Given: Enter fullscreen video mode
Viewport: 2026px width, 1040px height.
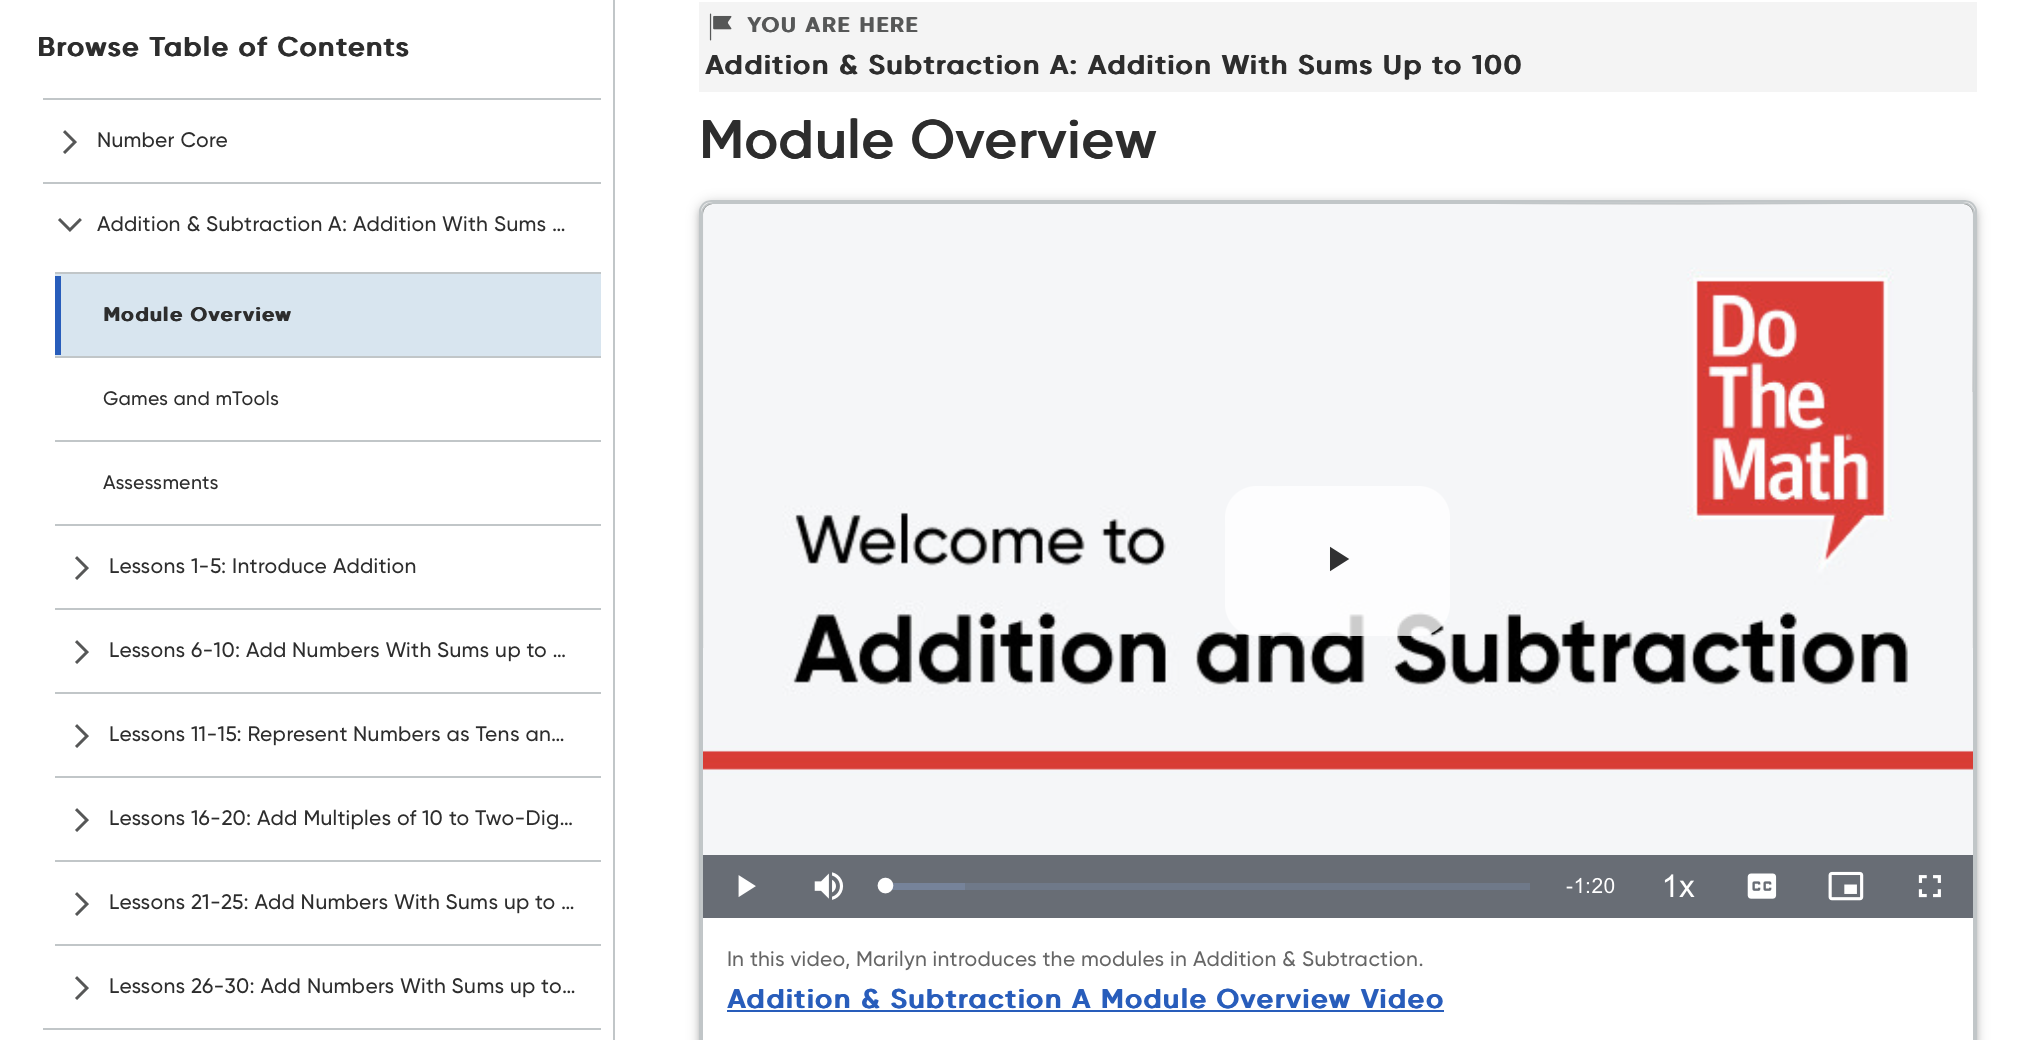Looking at the screenshot, I should pos(1930,886).
